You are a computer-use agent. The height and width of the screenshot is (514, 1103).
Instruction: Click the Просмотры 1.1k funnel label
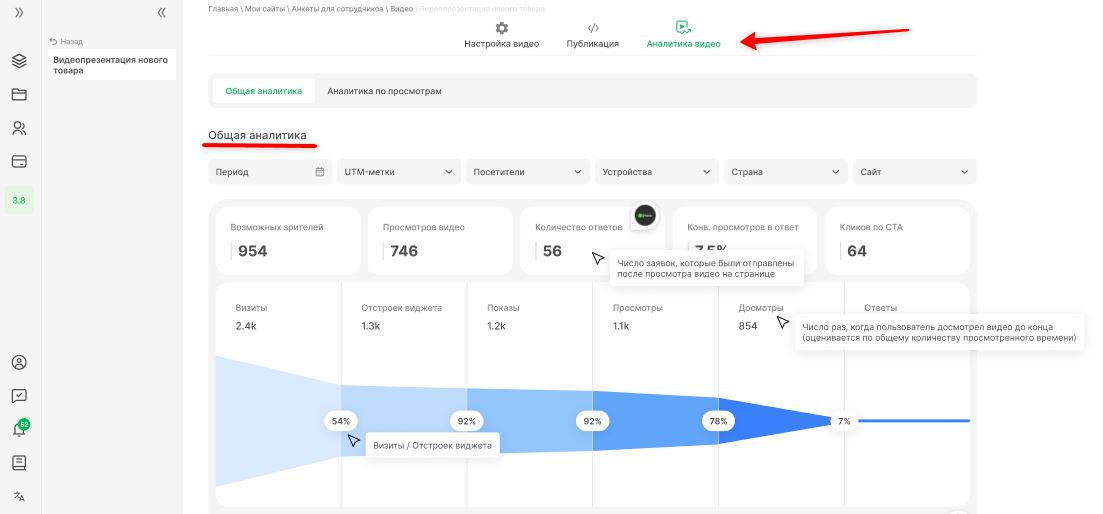click(x=637, y=316)
